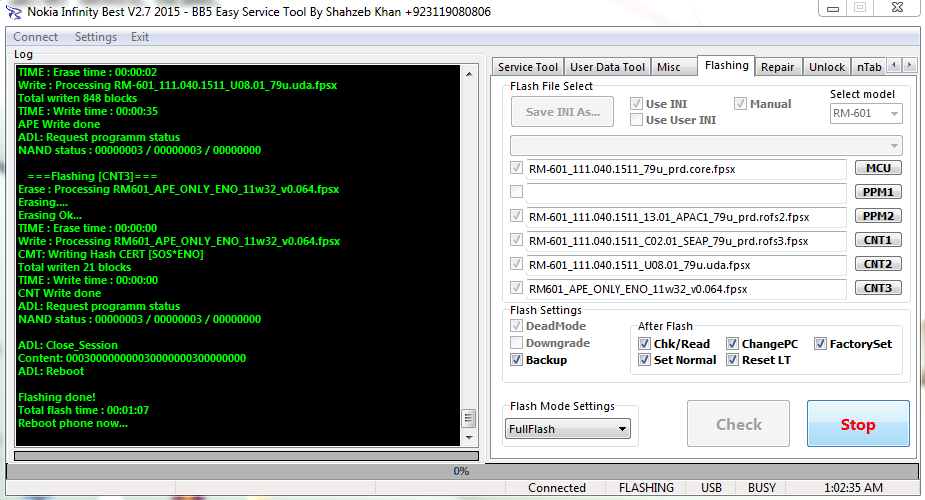Viewport: 925px width, 500px height.
Task: Switch to the Unlock tab
Action: (x=826, y=67)
